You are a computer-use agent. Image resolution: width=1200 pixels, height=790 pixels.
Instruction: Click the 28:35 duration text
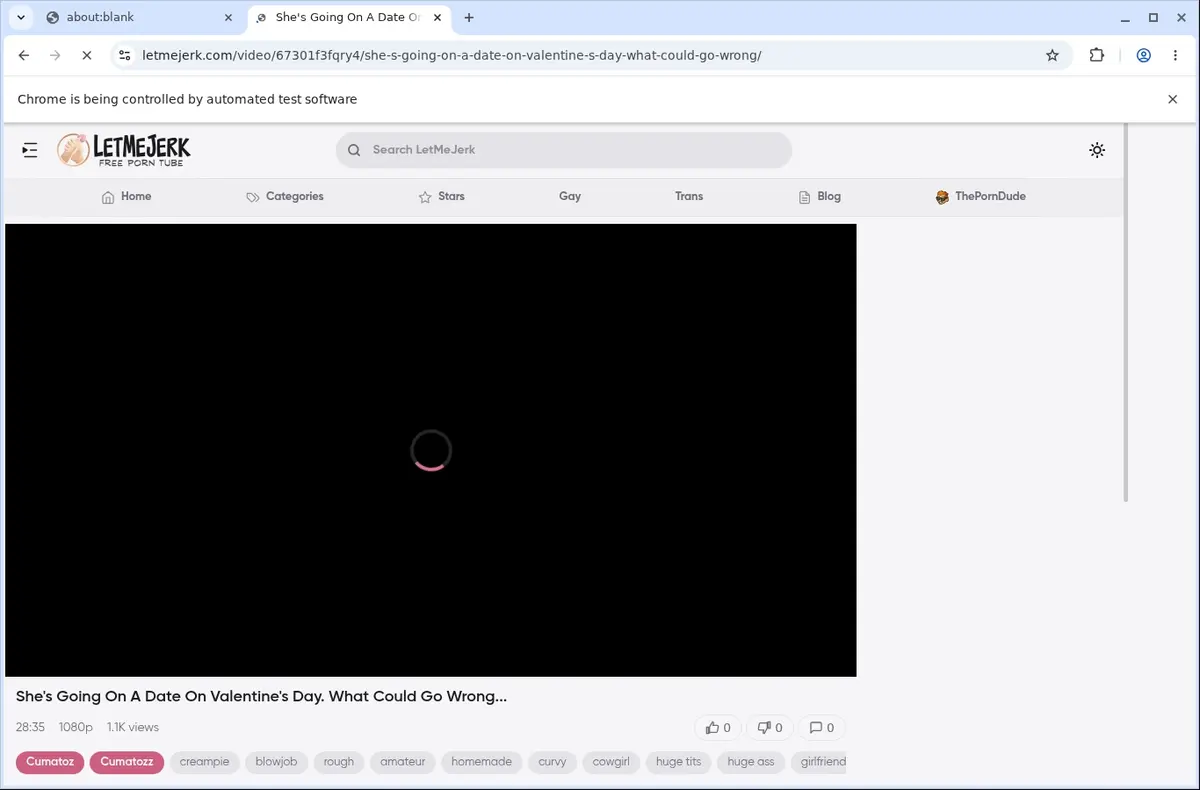tap(30, 727)
